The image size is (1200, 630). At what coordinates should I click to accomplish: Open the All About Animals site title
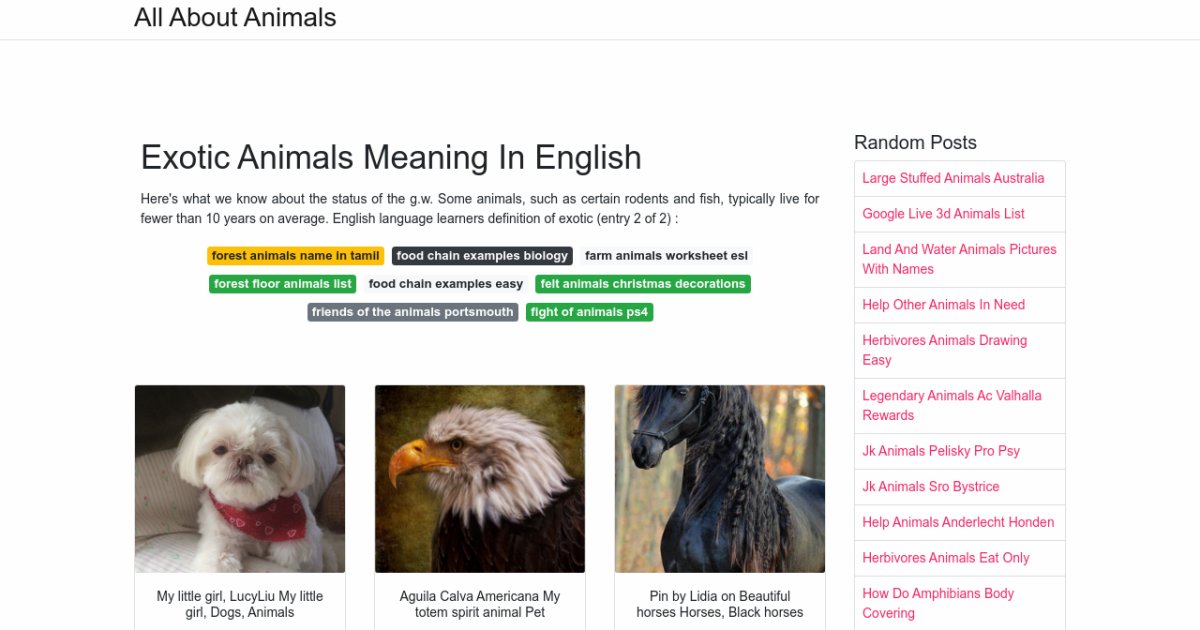(235, 18)
